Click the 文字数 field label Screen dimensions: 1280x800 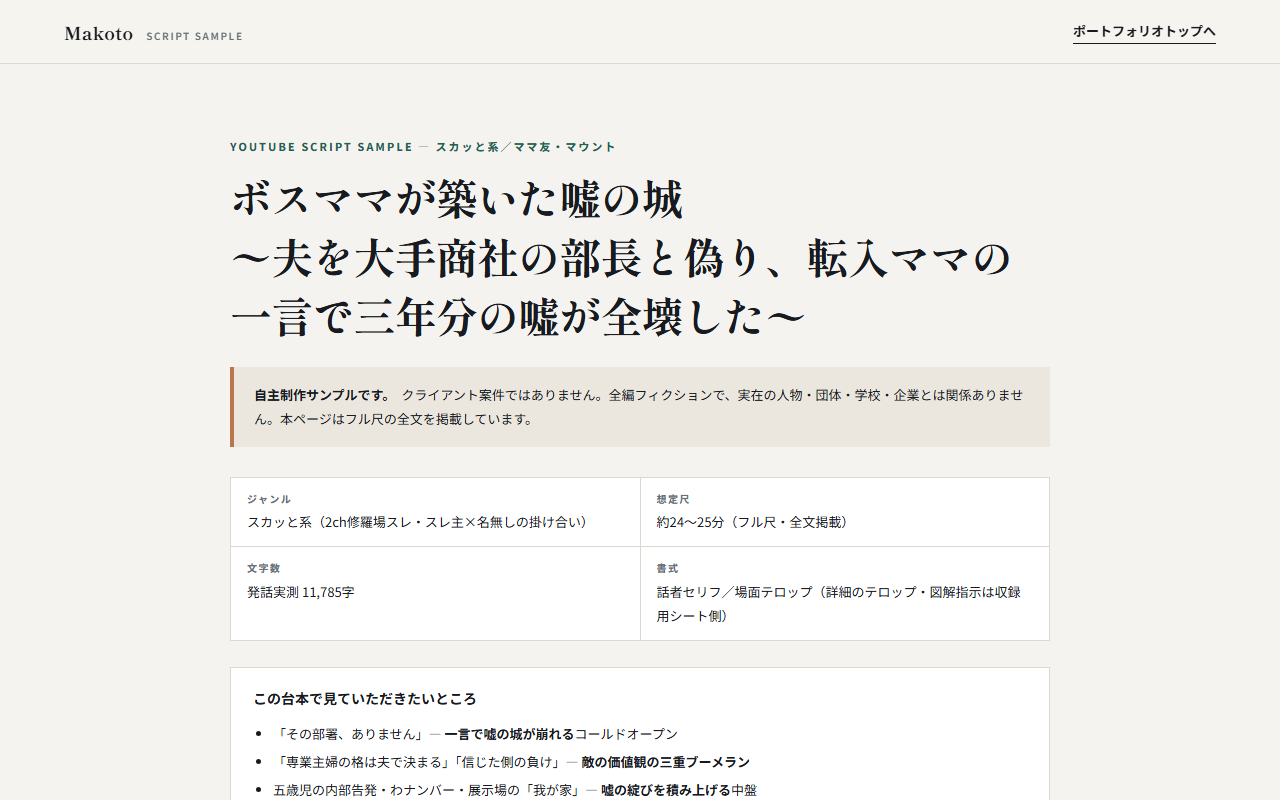click(x=263, y=568)
